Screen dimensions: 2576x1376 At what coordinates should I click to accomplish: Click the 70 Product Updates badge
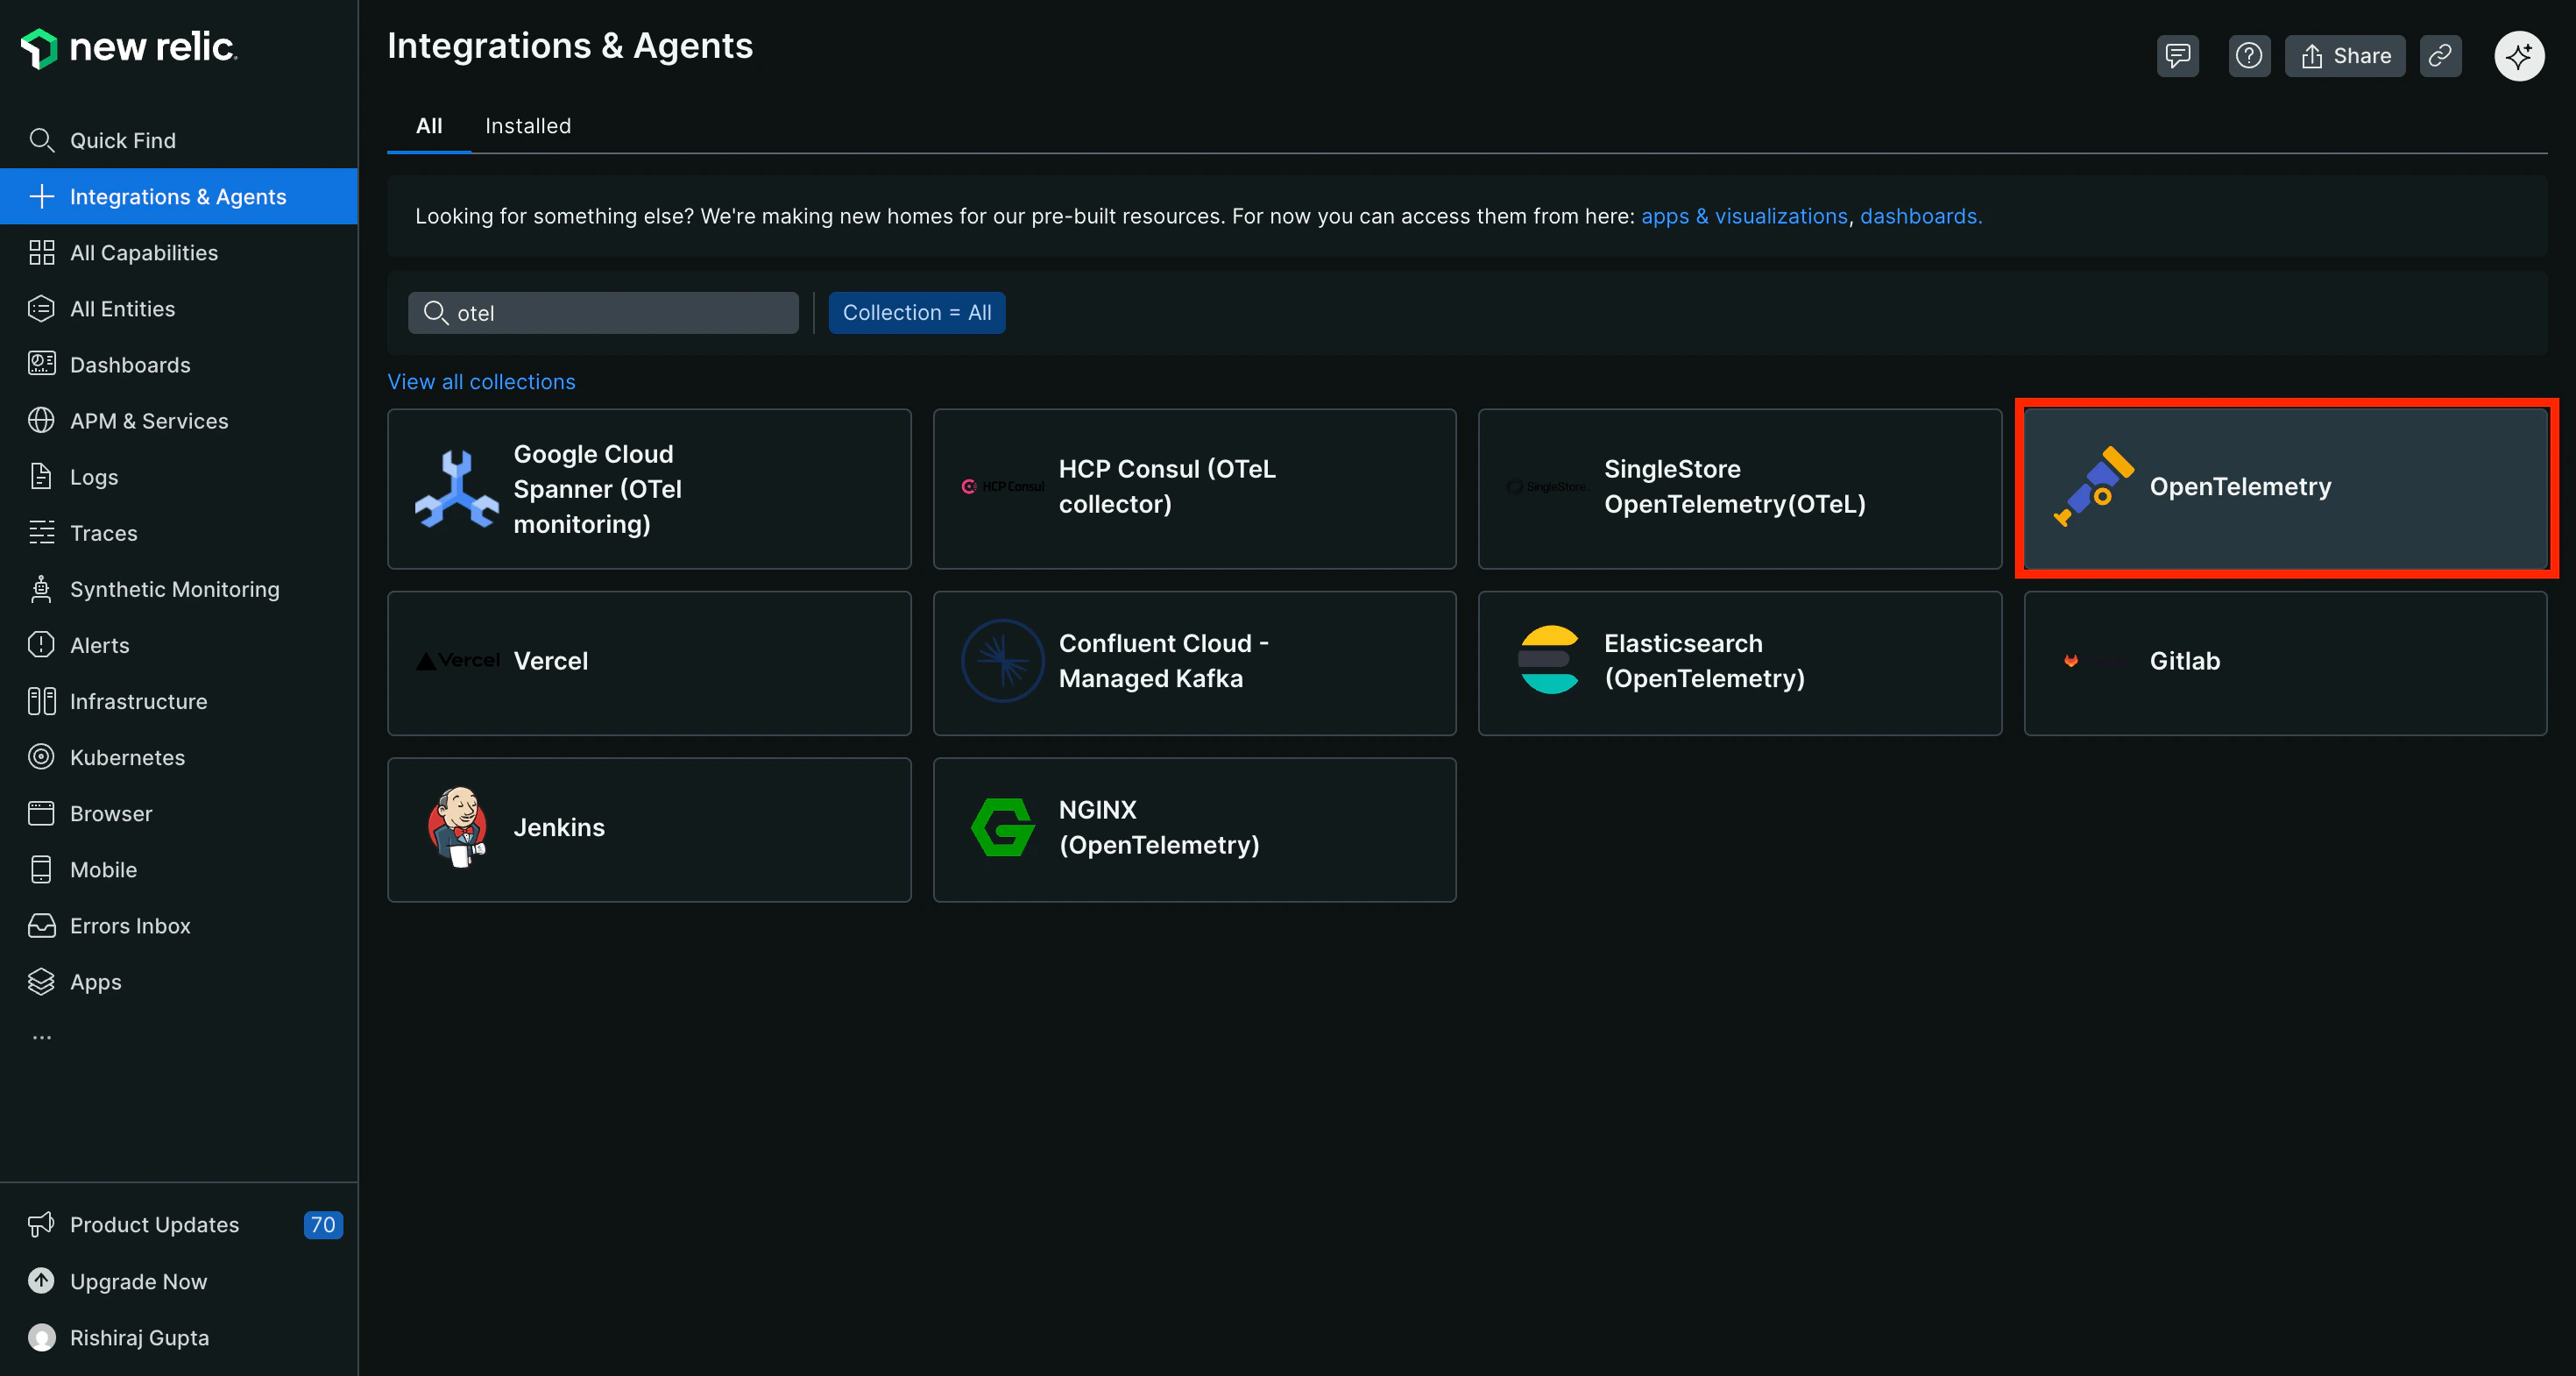coord(322,1225)
